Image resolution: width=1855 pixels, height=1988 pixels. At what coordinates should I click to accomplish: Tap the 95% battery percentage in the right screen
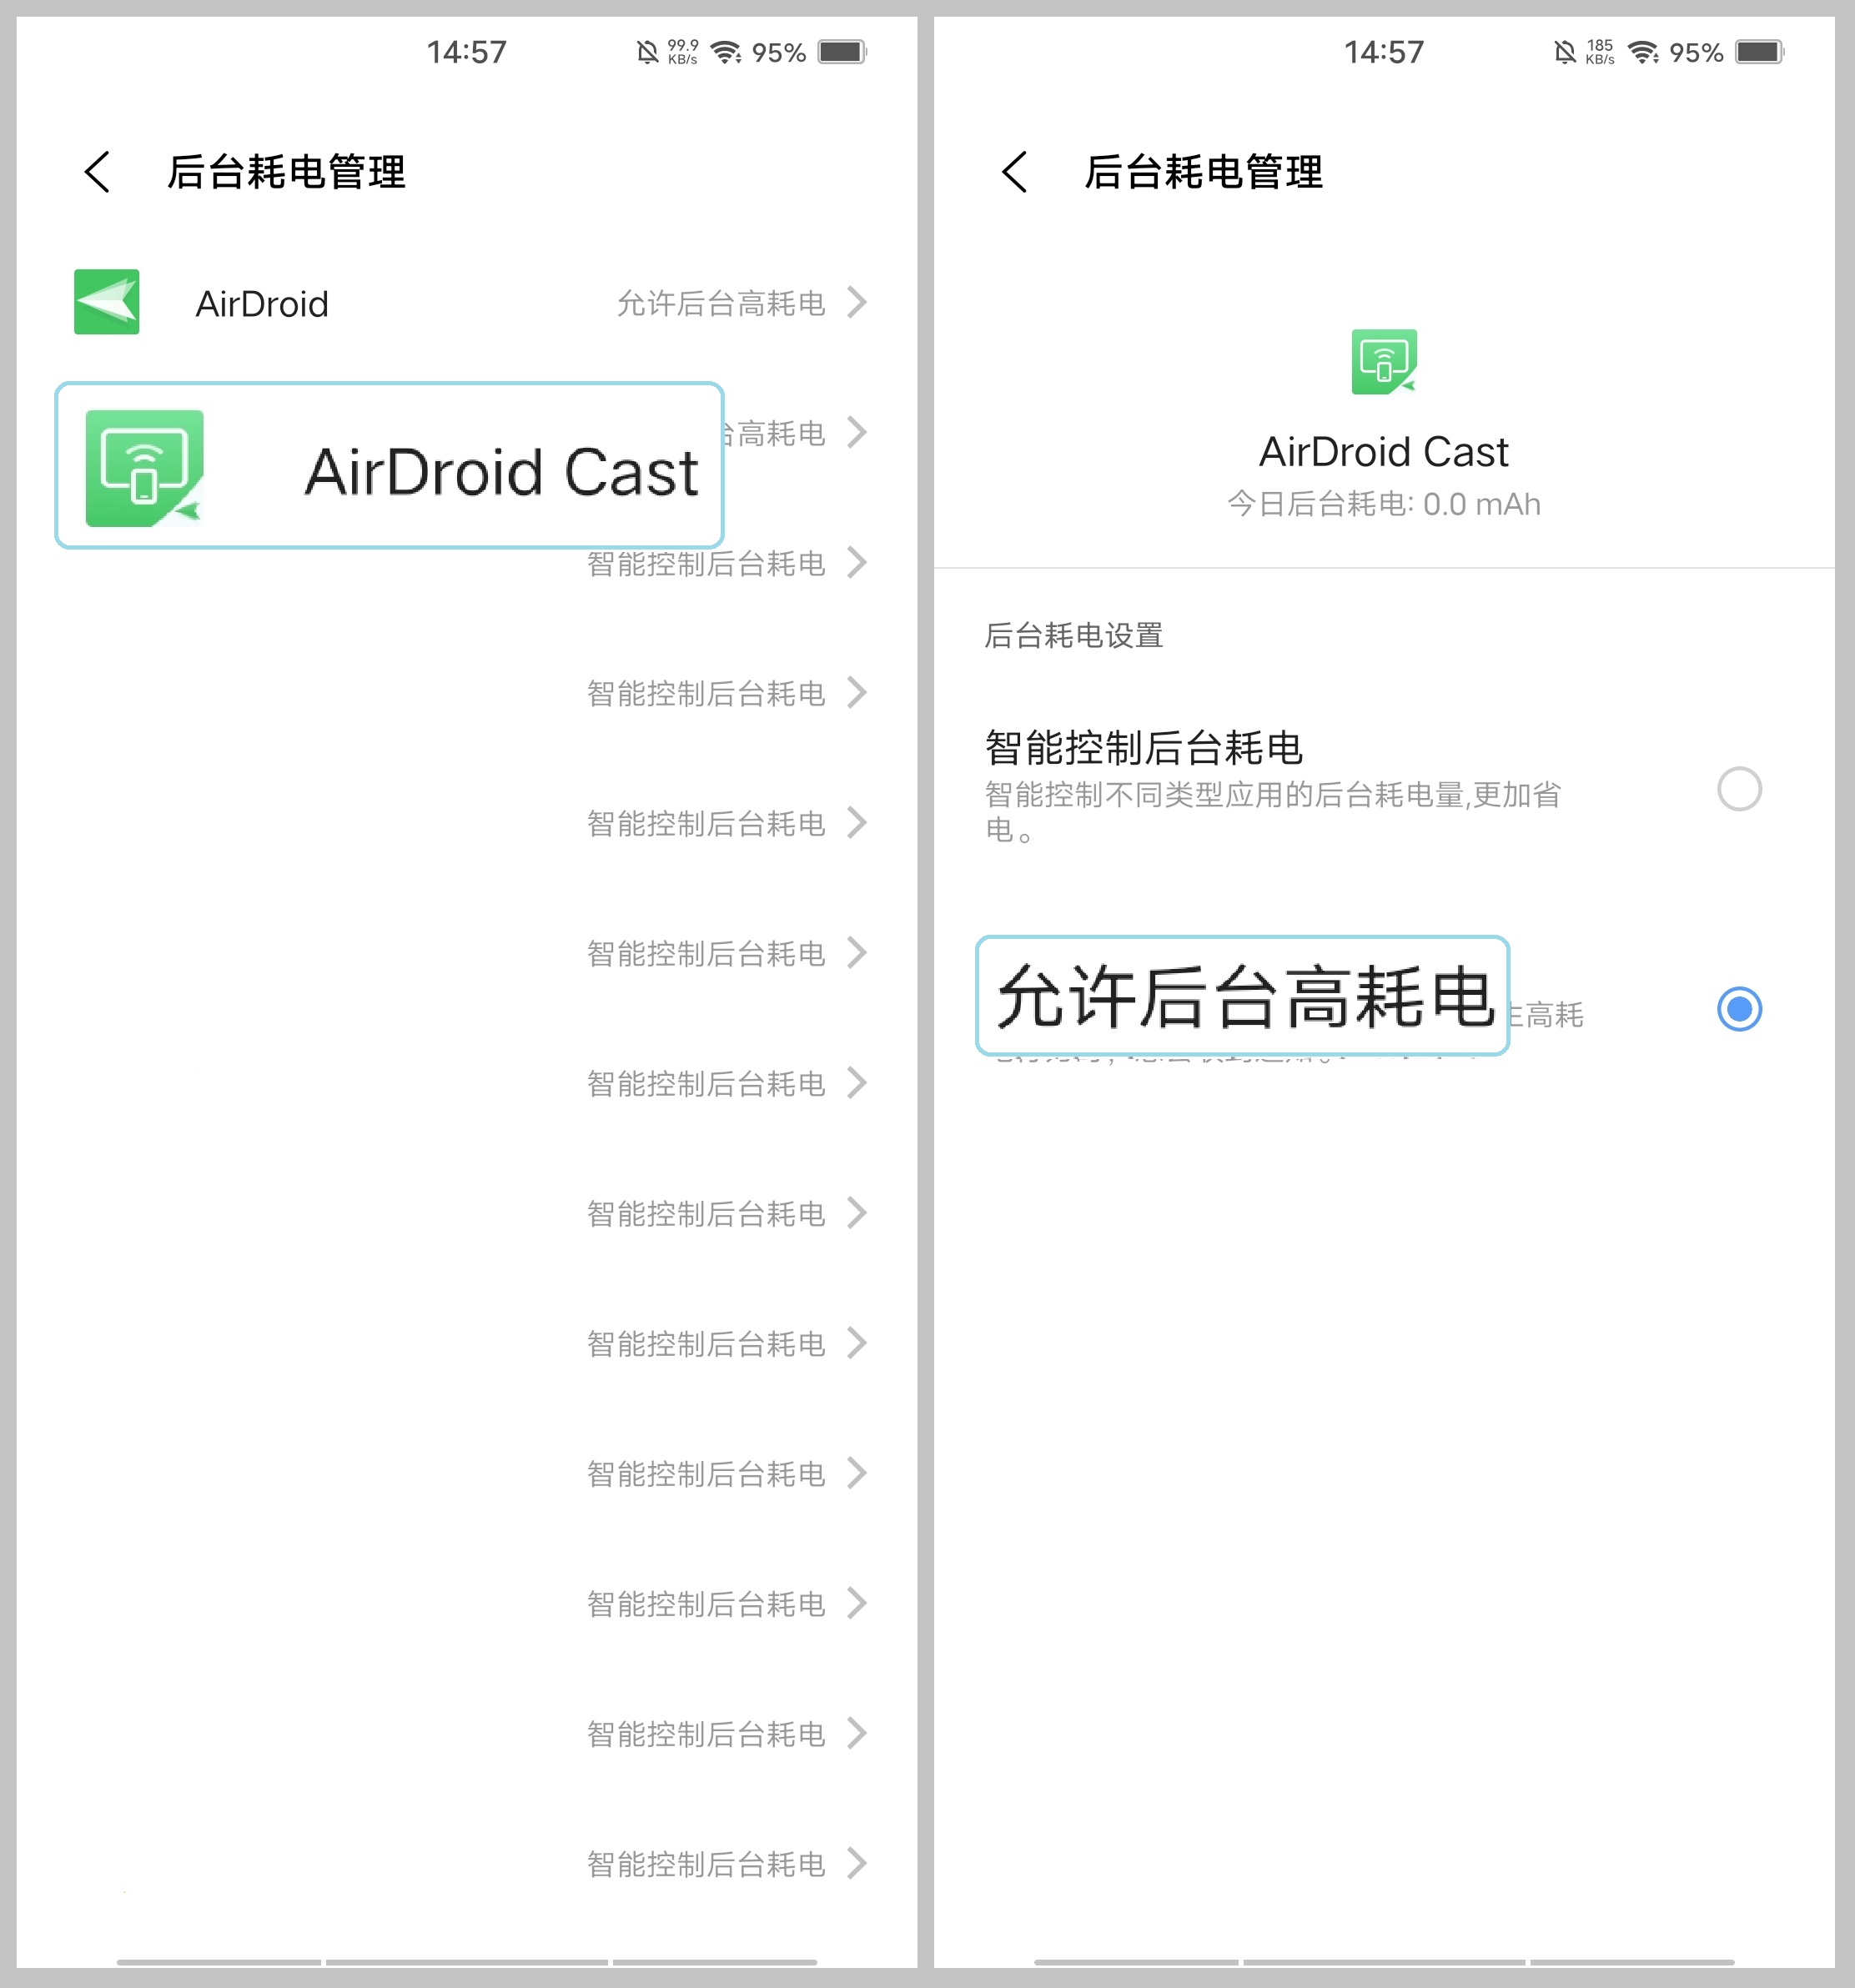tap(1696, 53)
